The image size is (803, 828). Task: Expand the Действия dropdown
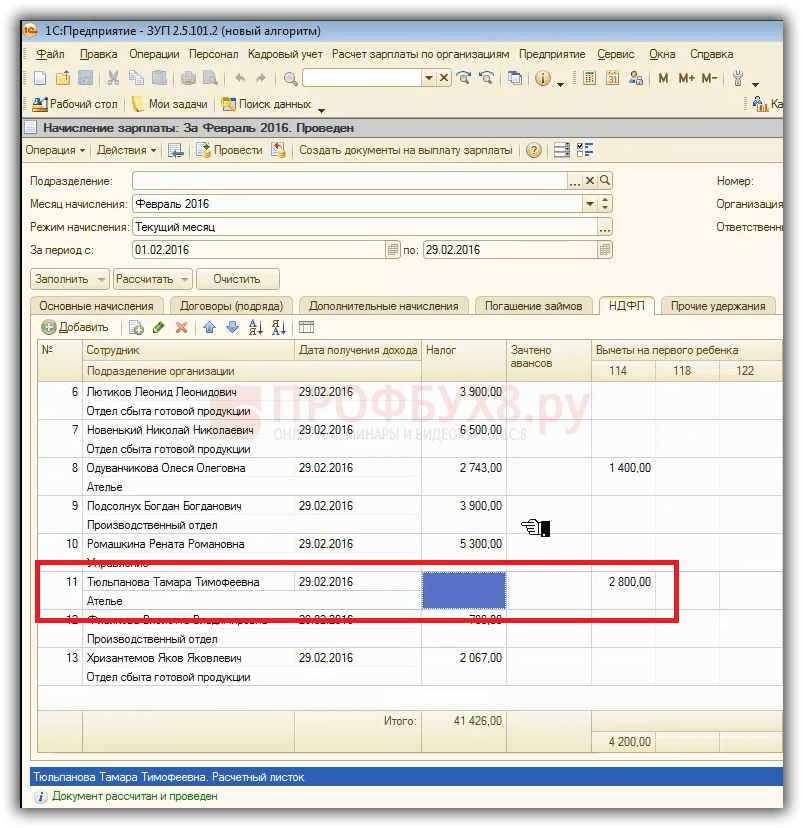tap(126, 150)
